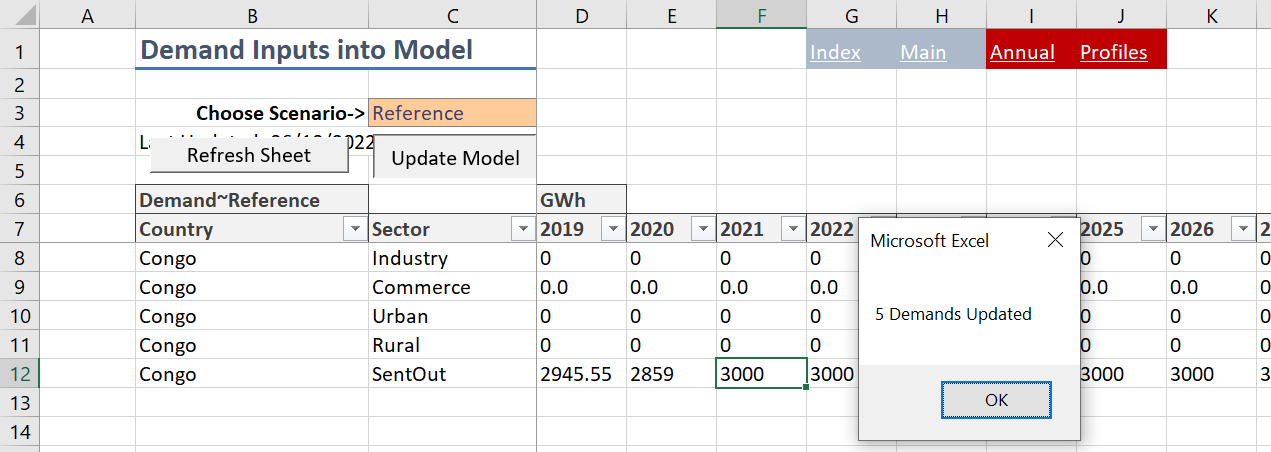Click the Refresh Sheet button
The image size is (1271, 452).
(249, 155)
